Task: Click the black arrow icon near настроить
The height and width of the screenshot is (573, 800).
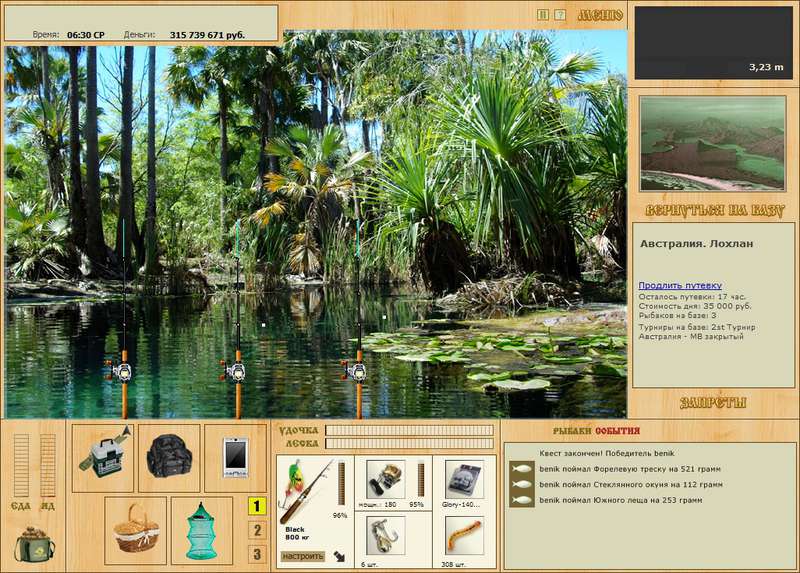Action: (x=339, y=556)
